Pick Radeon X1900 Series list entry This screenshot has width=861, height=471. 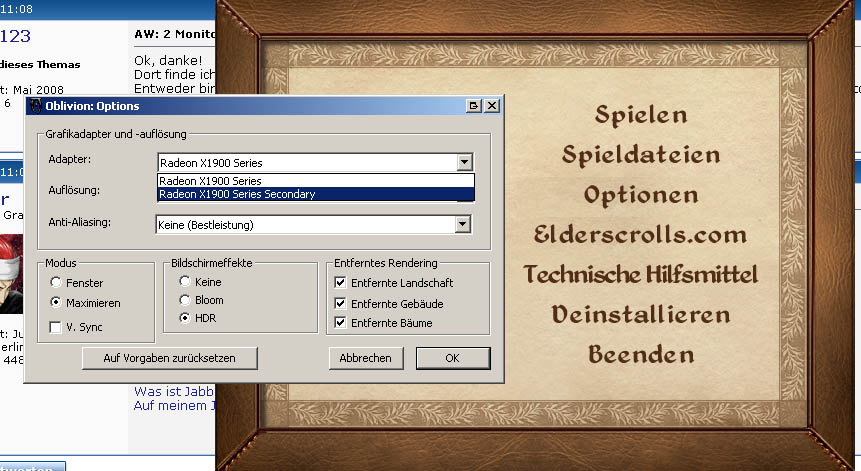pos(316,181)
